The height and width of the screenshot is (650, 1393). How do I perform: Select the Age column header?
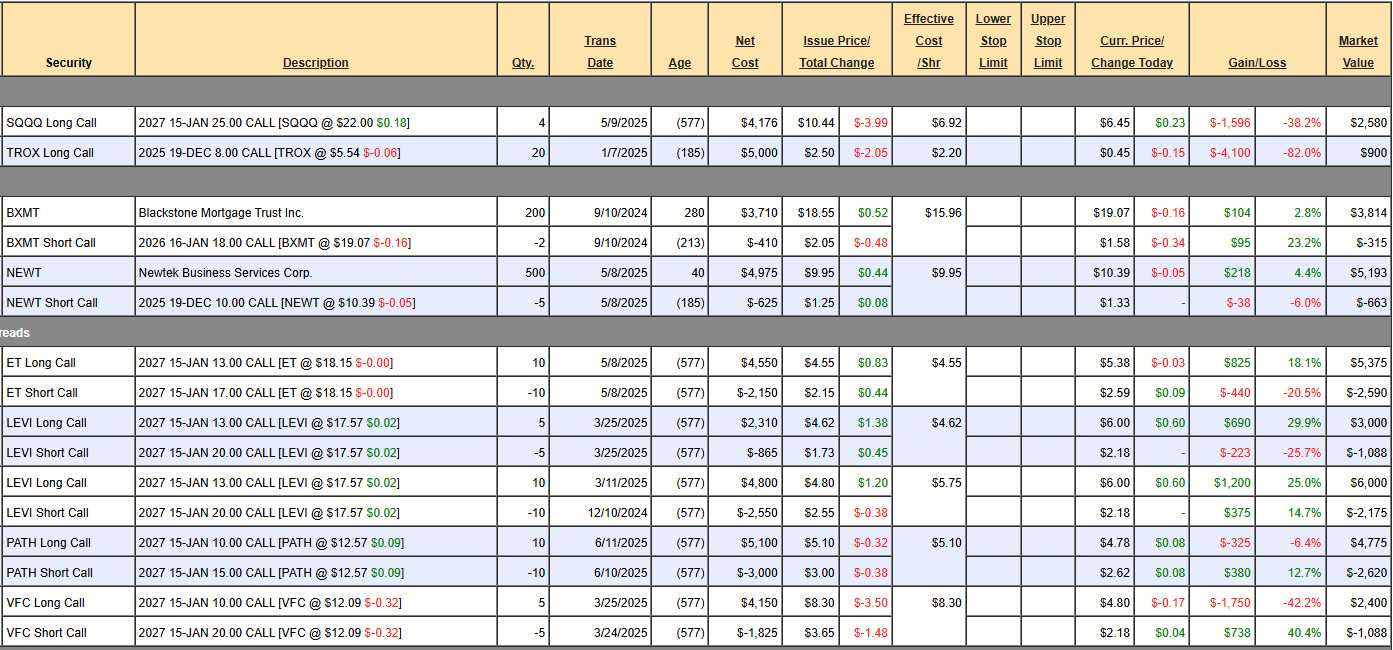click(679, 62)
